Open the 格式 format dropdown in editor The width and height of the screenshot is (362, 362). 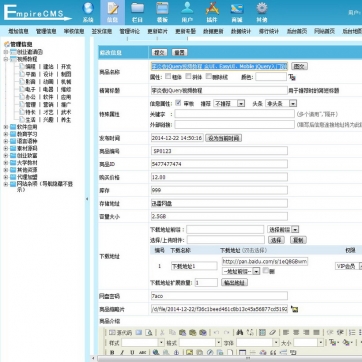(x=200, y=342)
